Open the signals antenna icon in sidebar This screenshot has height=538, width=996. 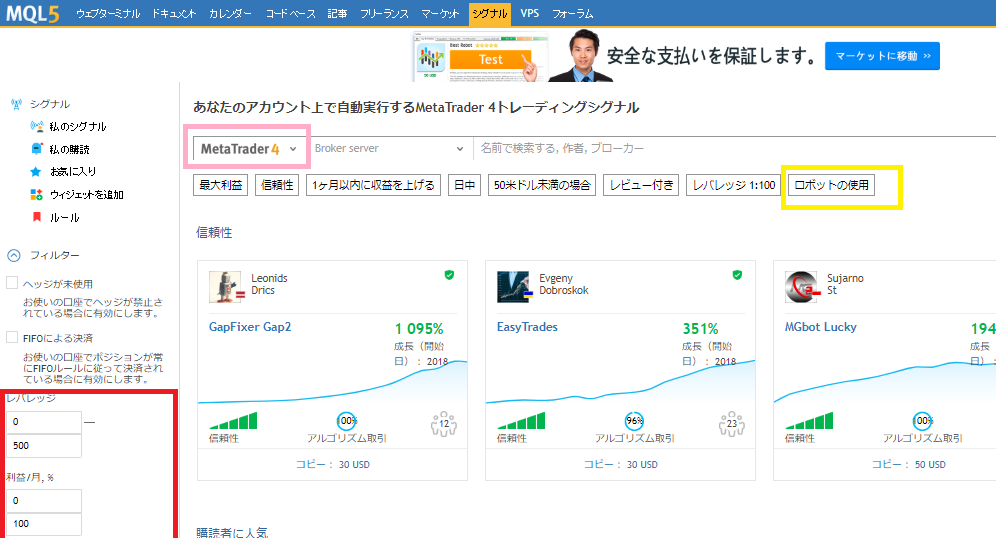16,104
